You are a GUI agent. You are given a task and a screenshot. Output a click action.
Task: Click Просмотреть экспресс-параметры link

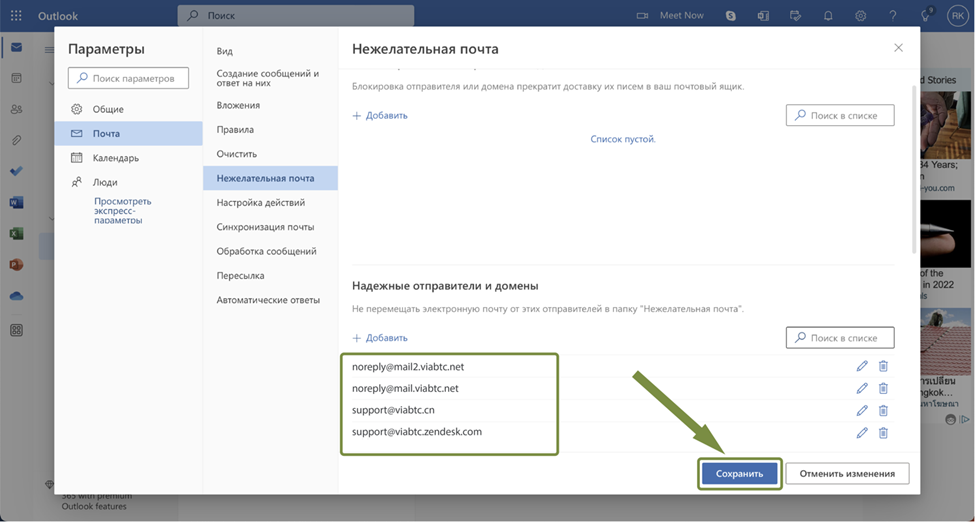(x=122, y=210)
